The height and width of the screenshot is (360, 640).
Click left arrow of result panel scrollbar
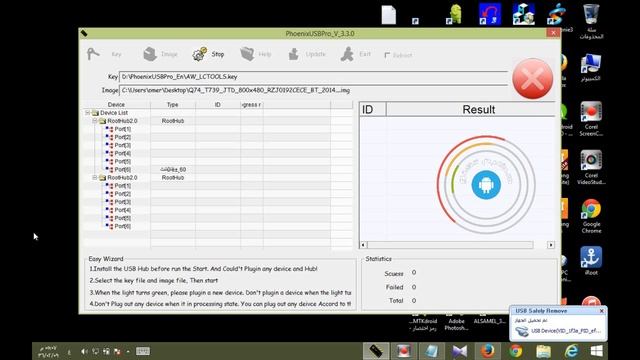coord(363,245)
